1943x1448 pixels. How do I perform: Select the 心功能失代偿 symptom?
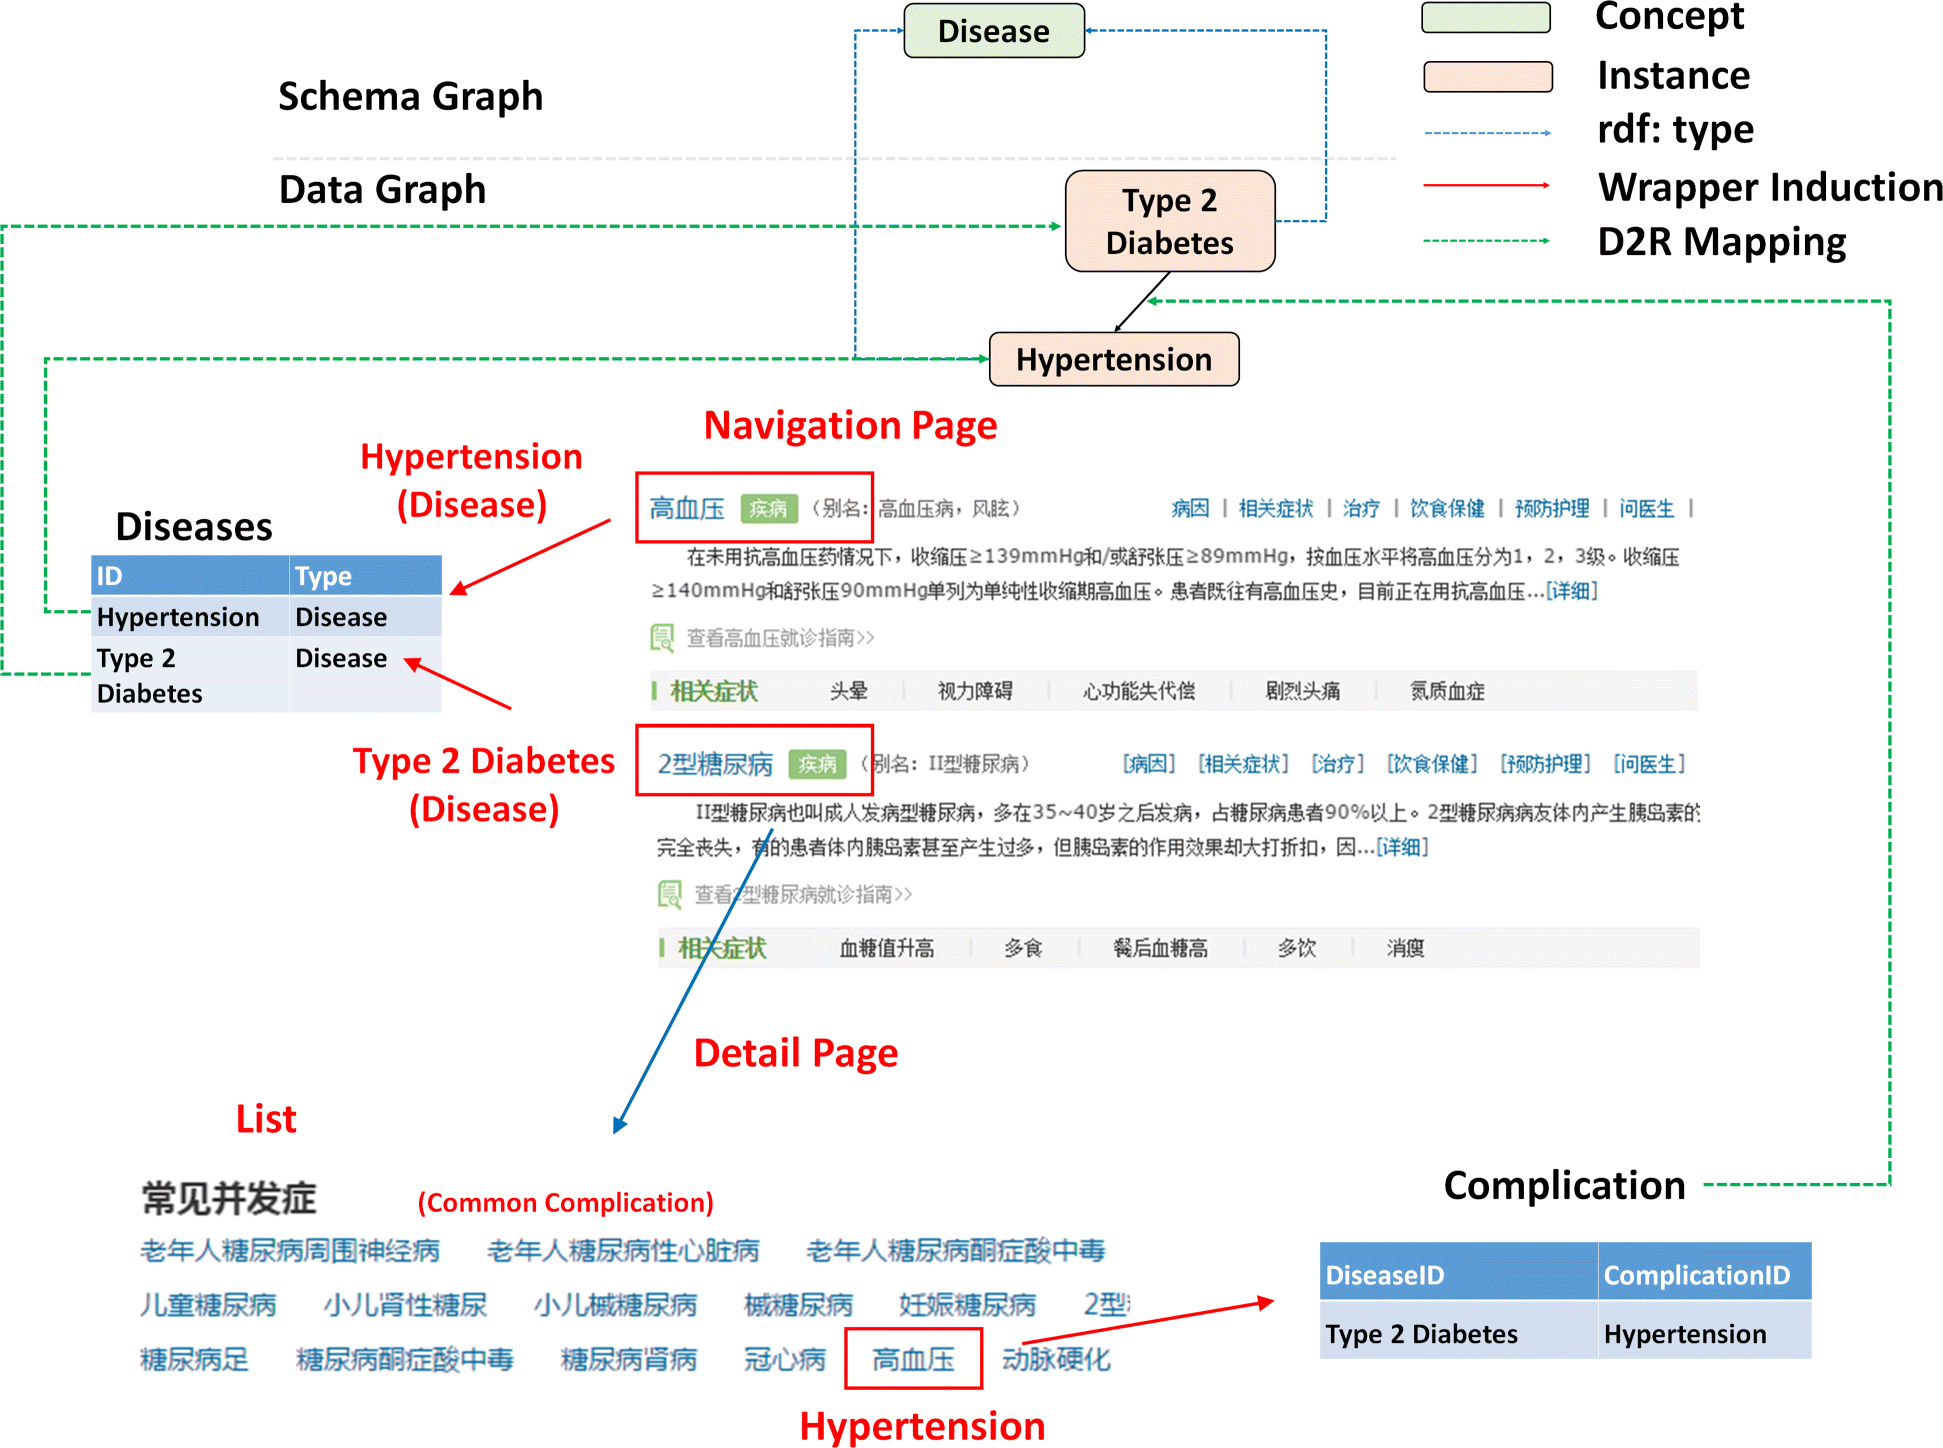(1139, 690)
